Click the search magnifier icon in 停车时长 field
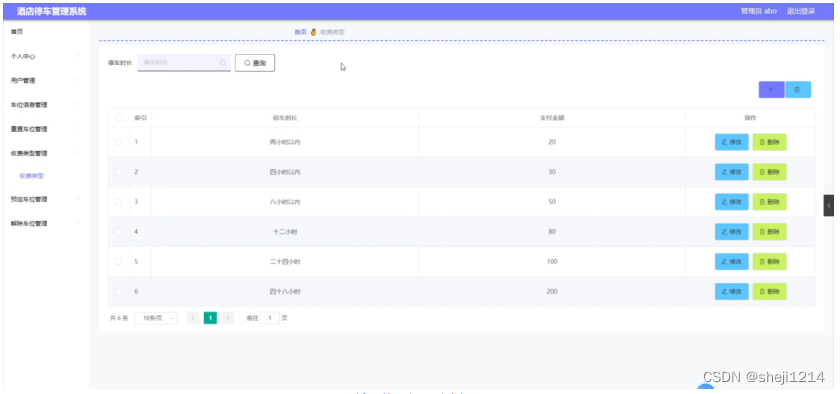This screenshot has width=840, height=394. coord(223,63)
